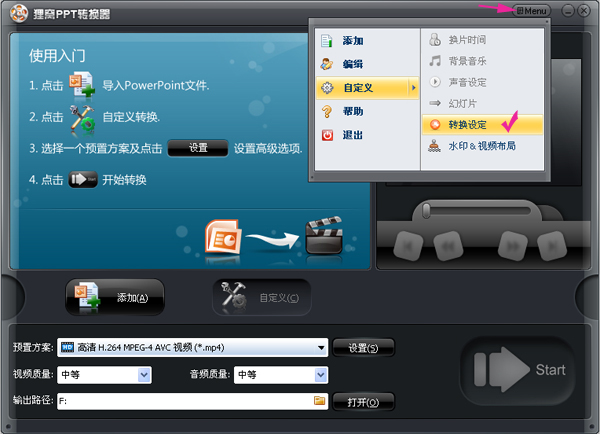The width and height of the screenshot is (600, 434).
Task: Click the skip-to-start playback button
Action: [x=408, y=246]
